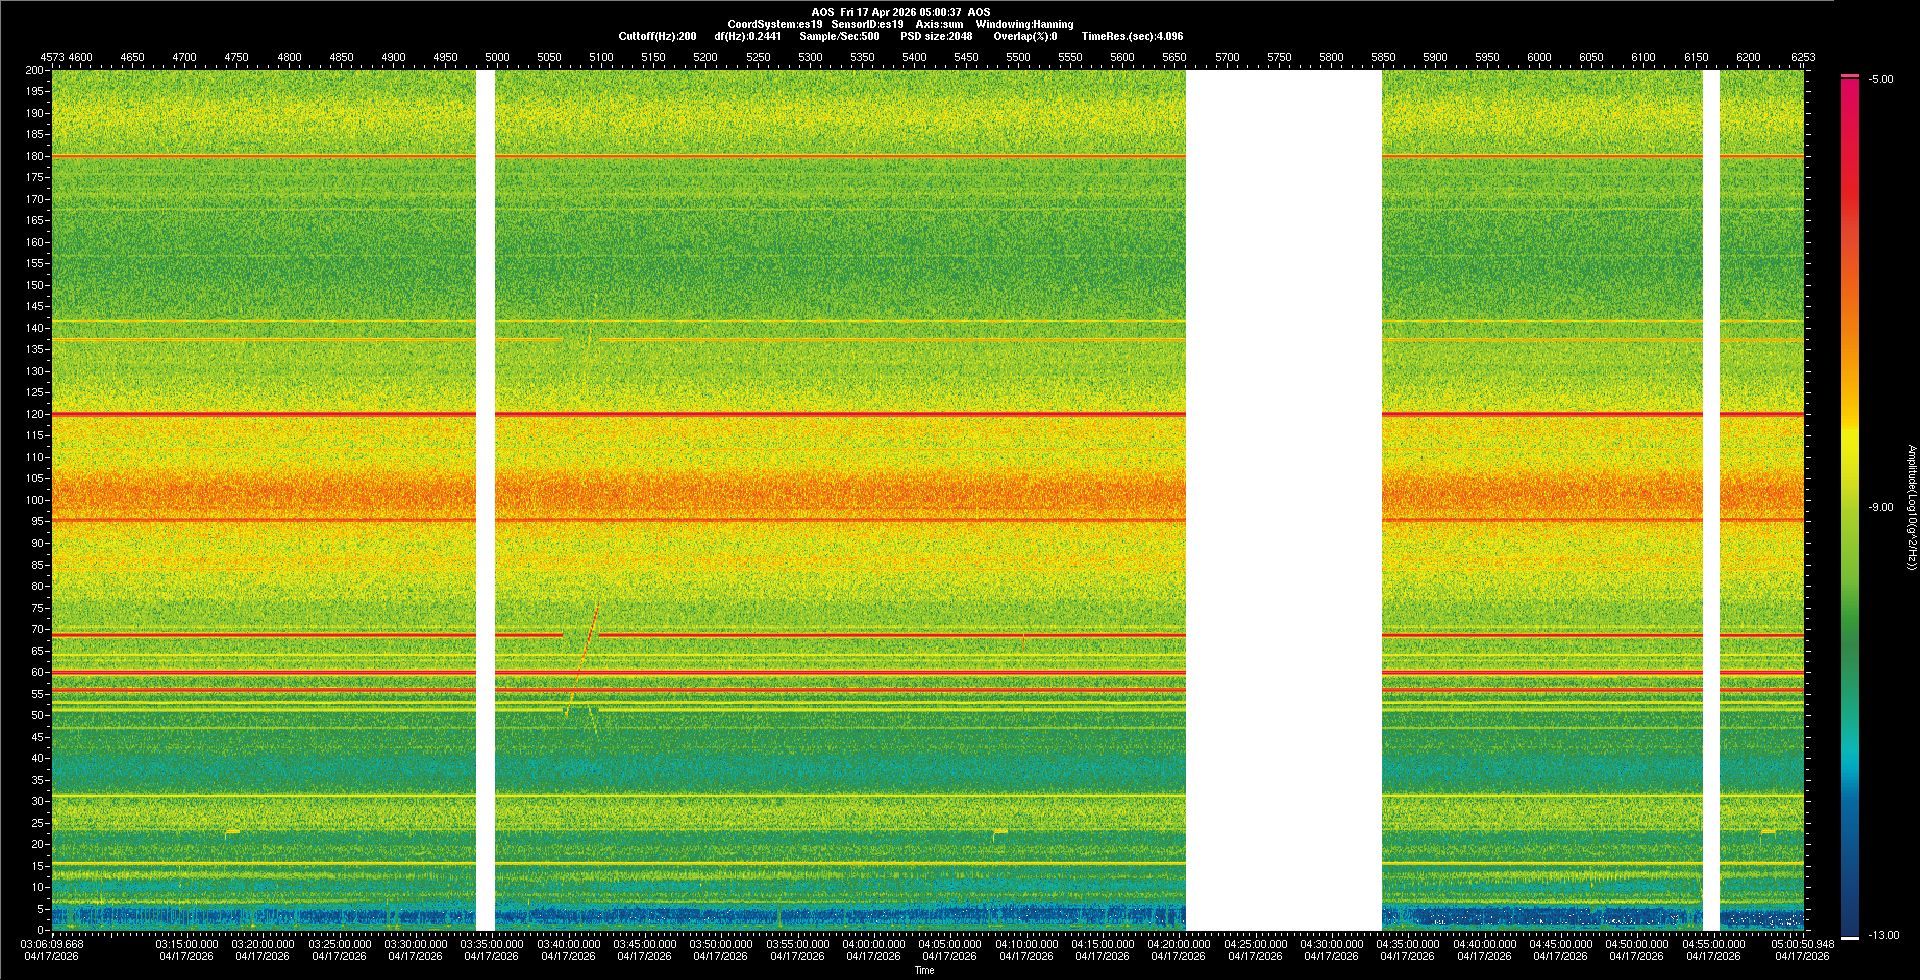Click the Amplitude axis label beside color bar
Viewport: 1920px width, 980px height.
point(1911,508)
